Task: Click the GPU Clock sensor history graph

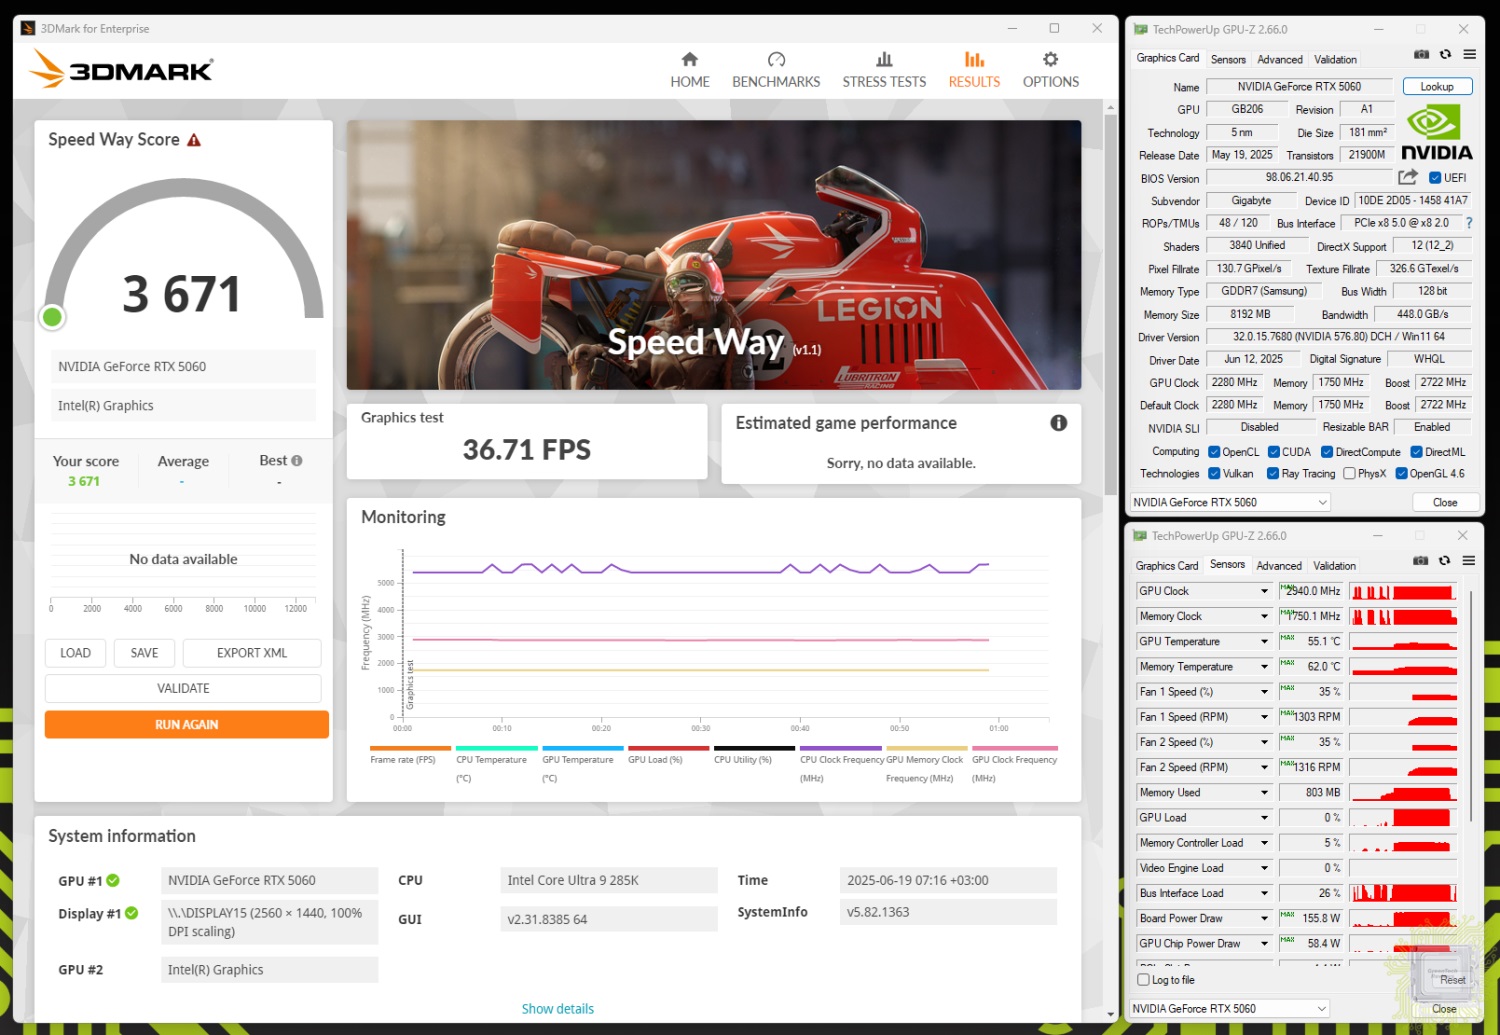Action: click(1404, 592)
